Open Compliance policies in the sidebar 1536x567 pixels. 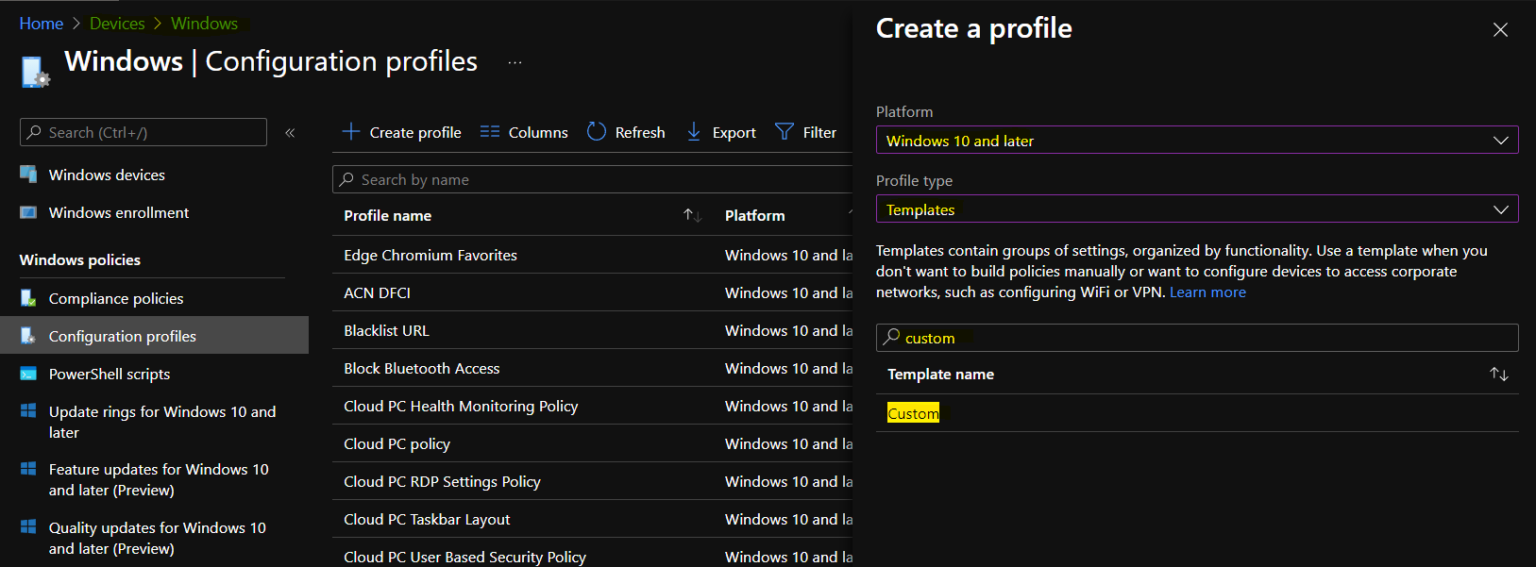116,298
